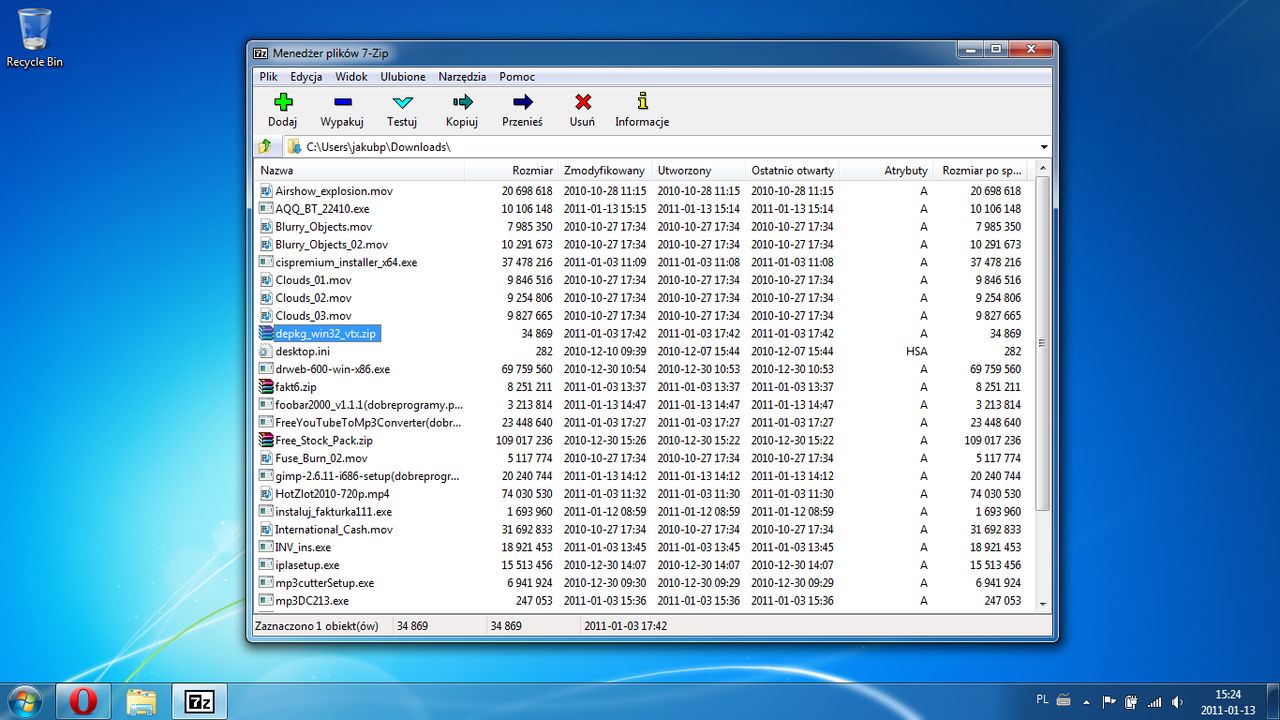This screenshot has height=720, width=1280.
Task: Click the red X Usuń icon
Action: [x=582, y=102]
